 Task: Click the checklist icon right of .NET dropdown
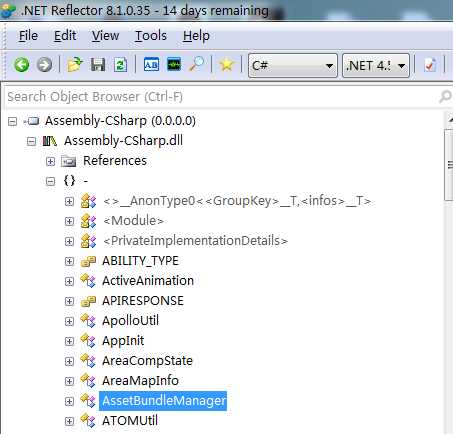coord(430,65)
